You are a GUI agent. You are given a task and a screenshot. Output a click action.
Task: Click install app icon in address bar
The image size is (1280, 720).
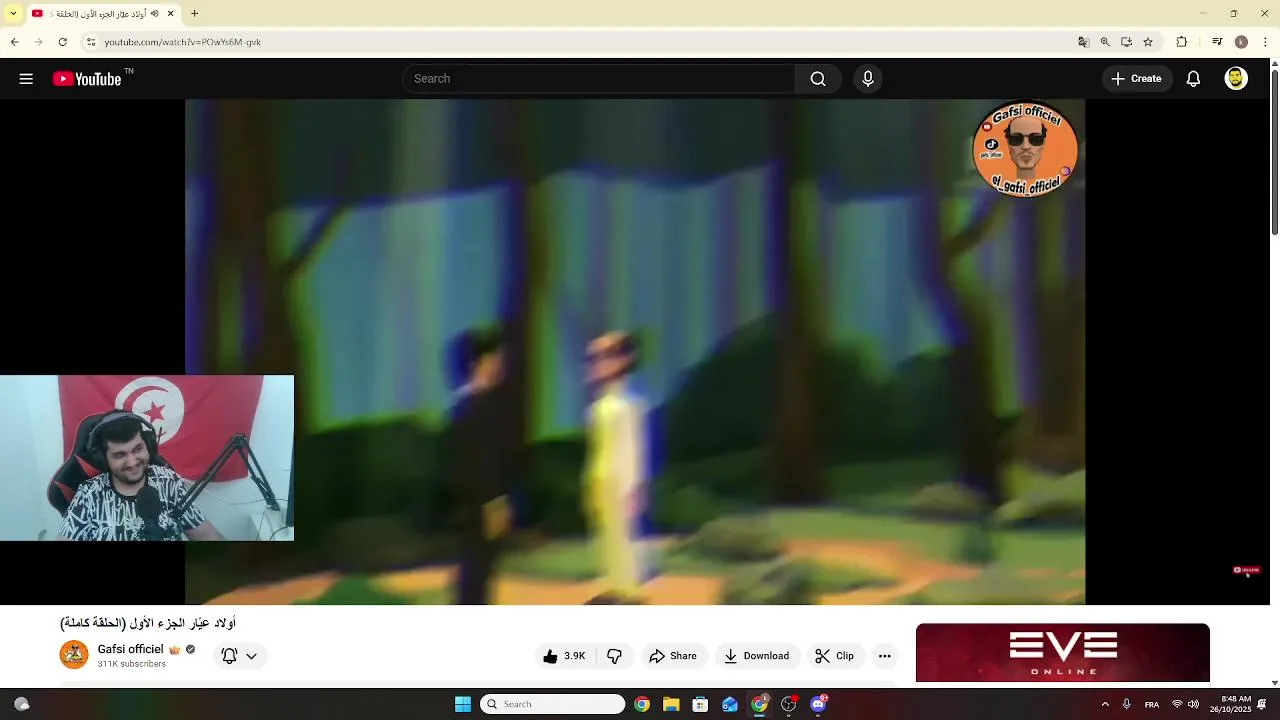[x=1126, y=42]
